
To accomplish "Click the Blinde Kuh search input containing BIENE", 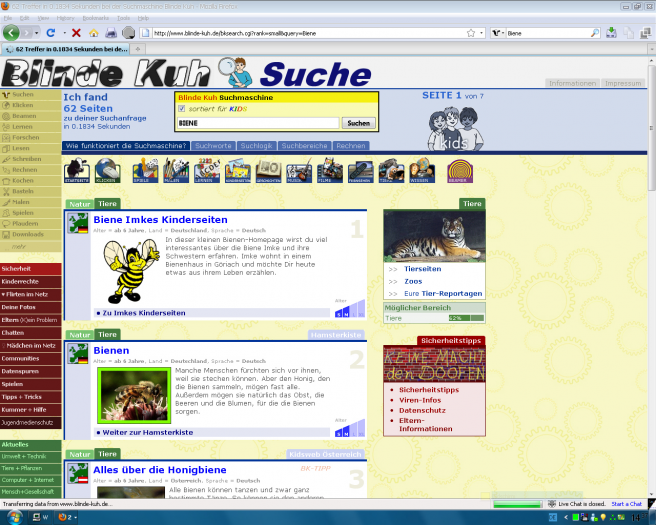I will [x=258, y=123].
